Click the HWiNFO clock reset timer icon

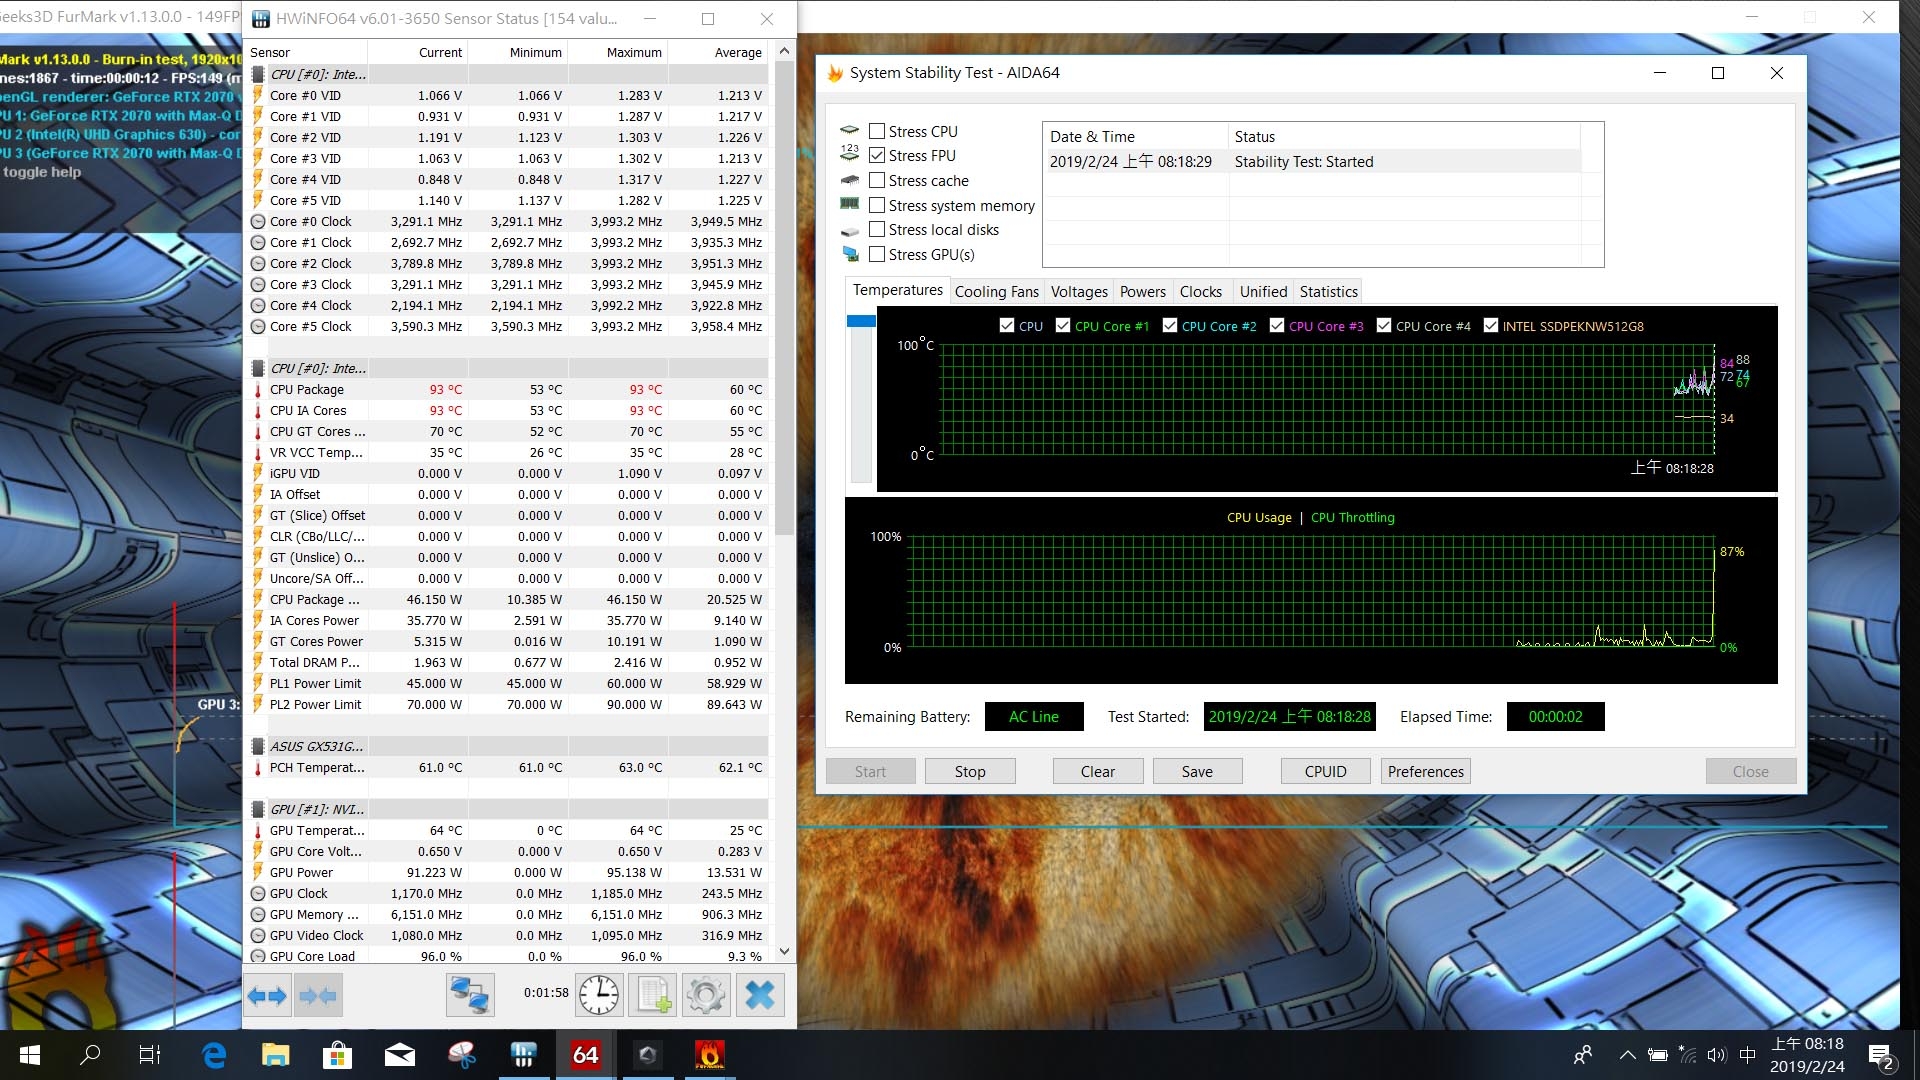pyautogui.click(x=599, y=995)
